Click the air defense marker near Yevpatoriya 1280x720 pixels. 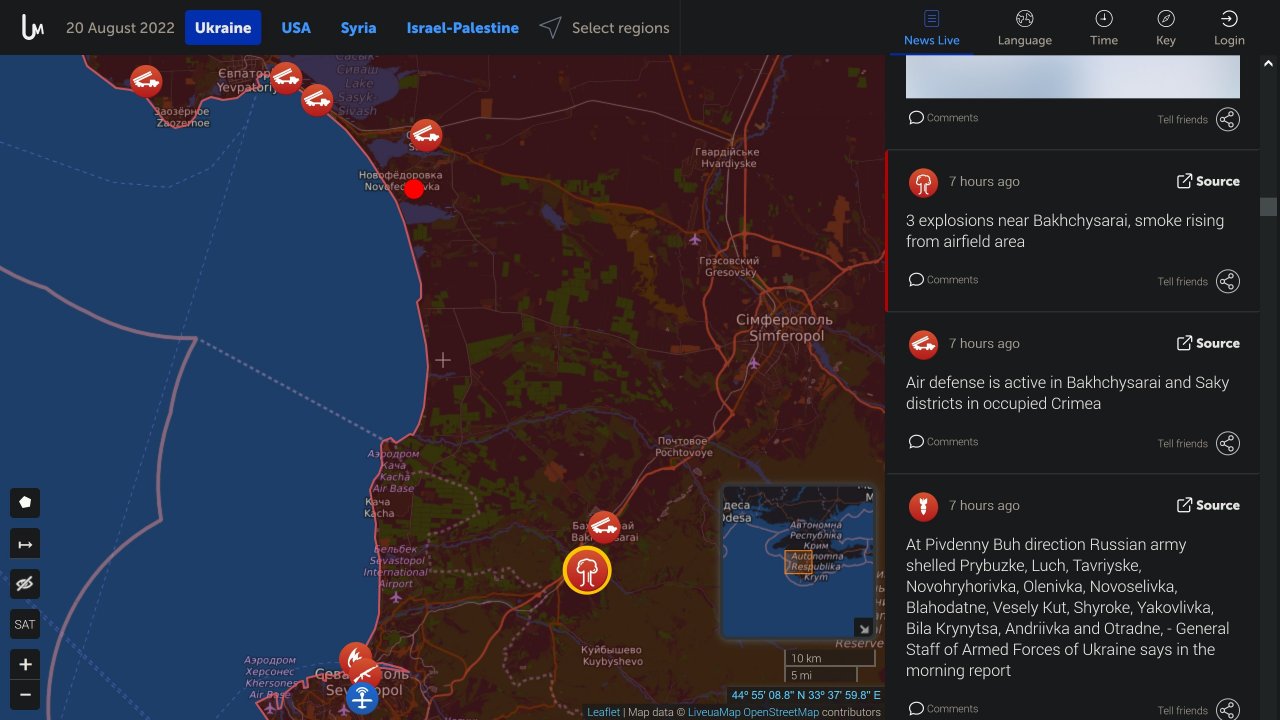click(286, 77)
